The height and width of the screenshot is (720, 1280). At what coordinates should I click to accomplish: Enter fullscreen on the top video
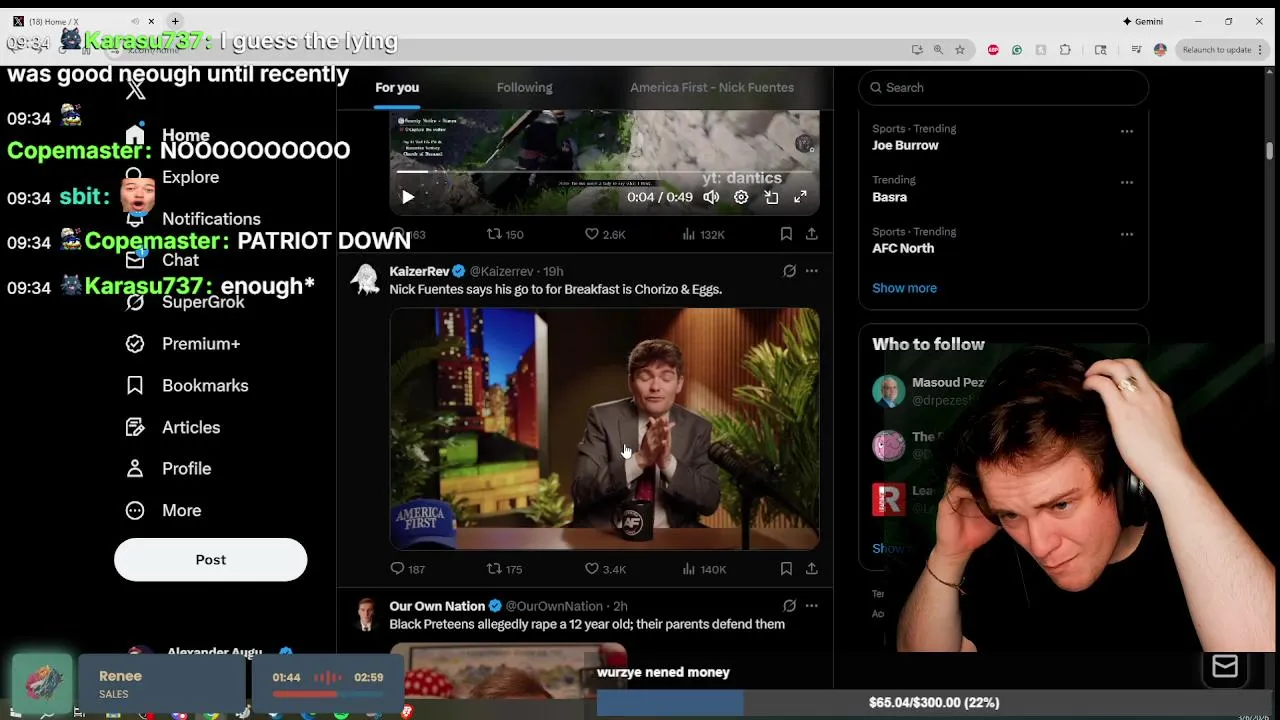point(800,197)
